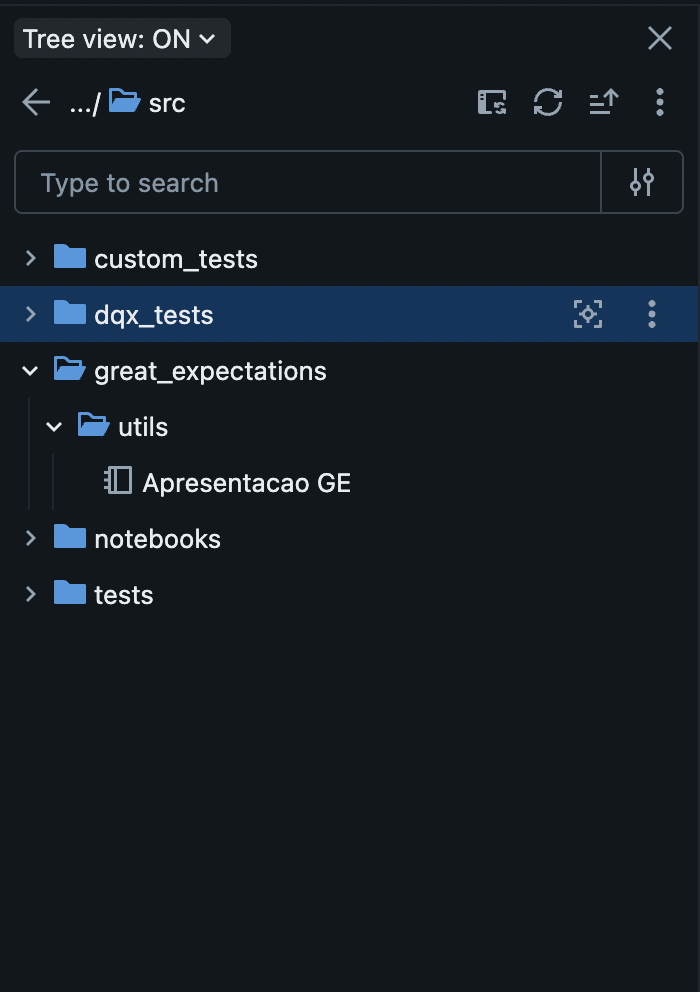Viewport: 700px width, 992px height.
Task: Collapse the great_expectations folder
Action: click(30, 371)
